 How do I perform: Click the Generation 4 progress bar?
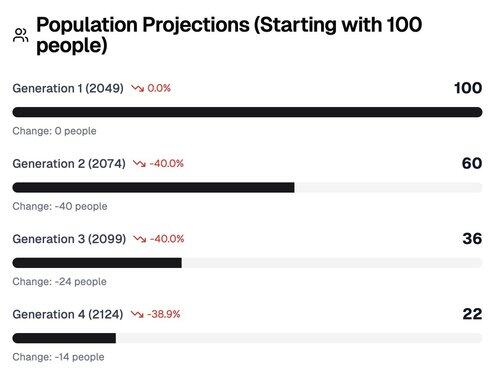(247, 338)
